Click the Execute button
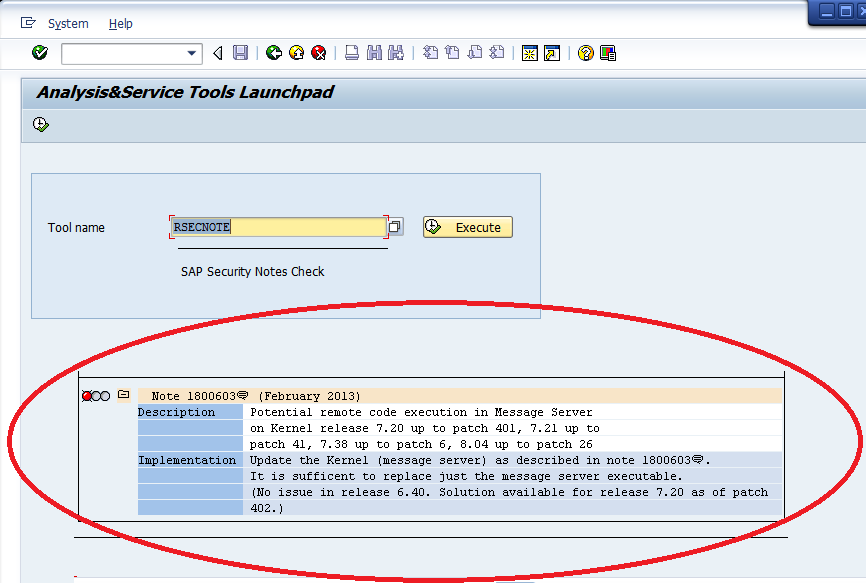The width and height of the screenshot is (866, 583). coord(468,227)
